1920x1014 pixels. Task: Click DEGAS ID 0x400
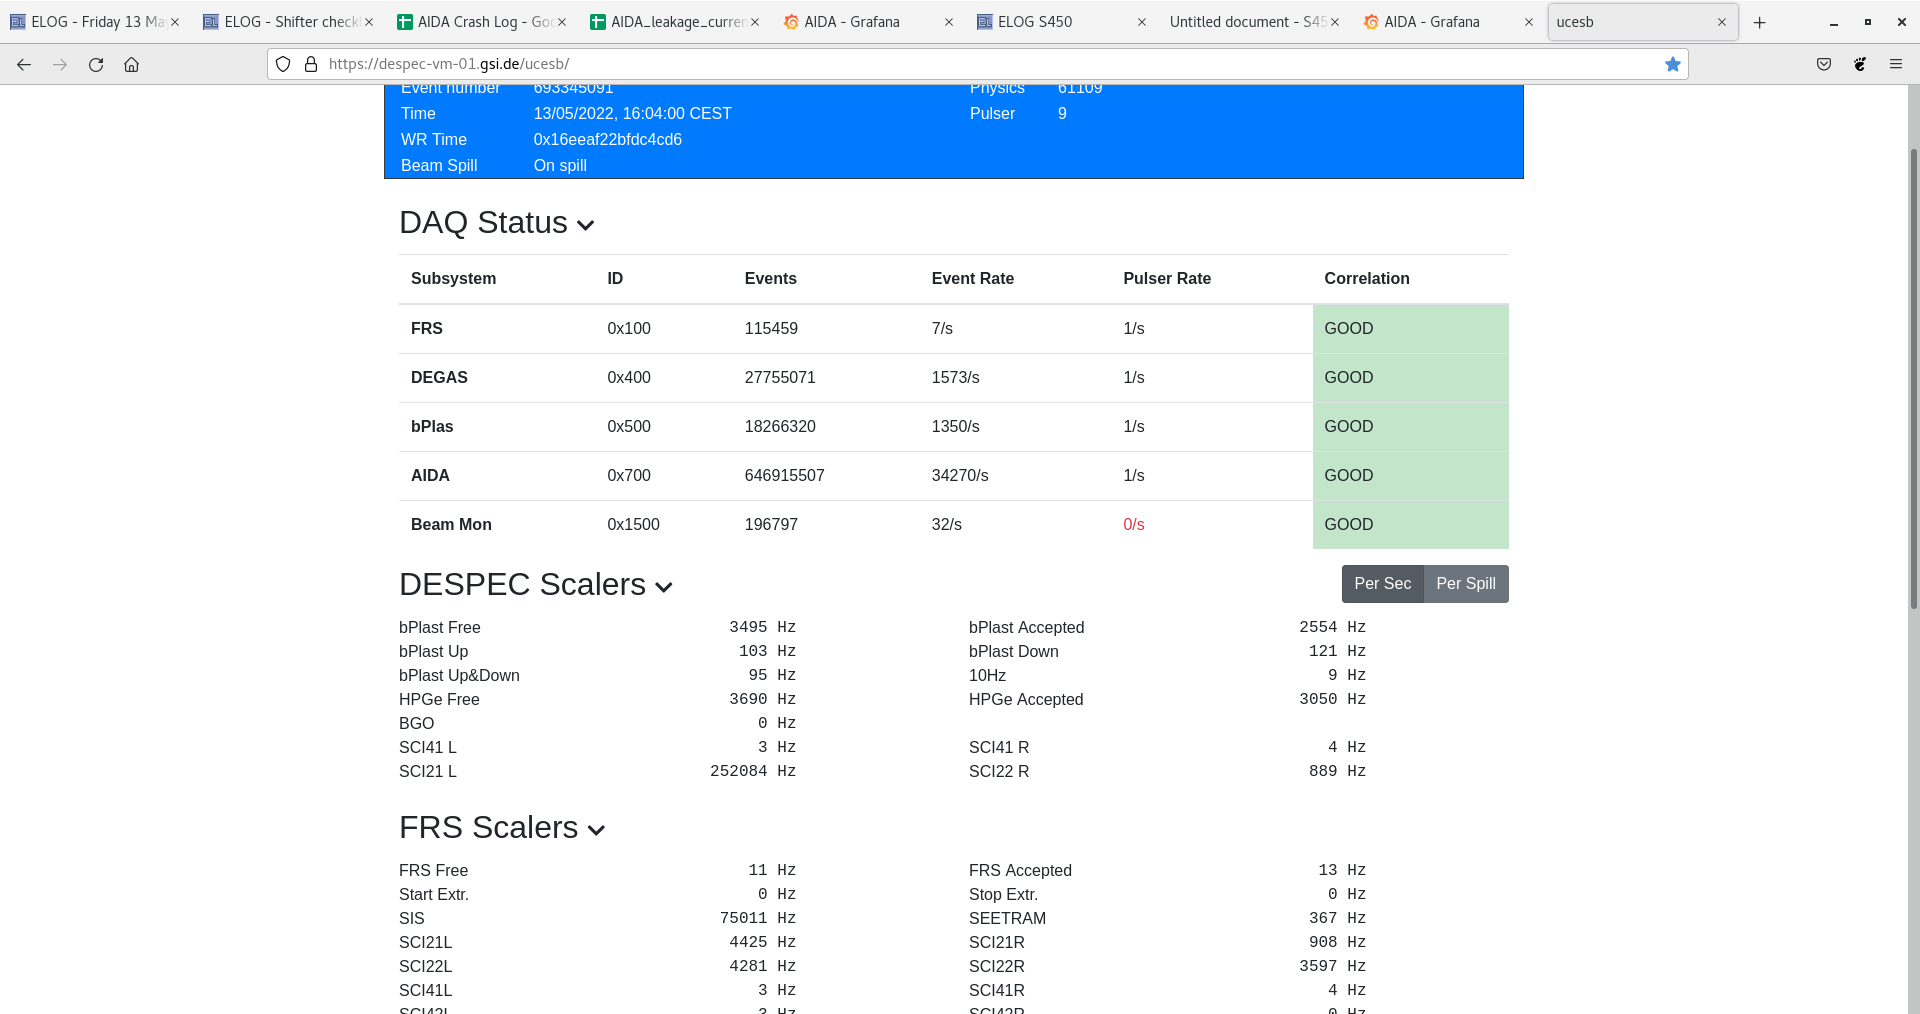pyautogui.click(x=629, y=378)
